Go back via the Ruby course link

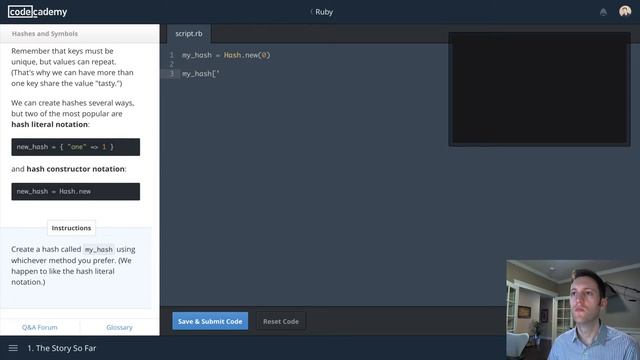click(x=322, y=12)
